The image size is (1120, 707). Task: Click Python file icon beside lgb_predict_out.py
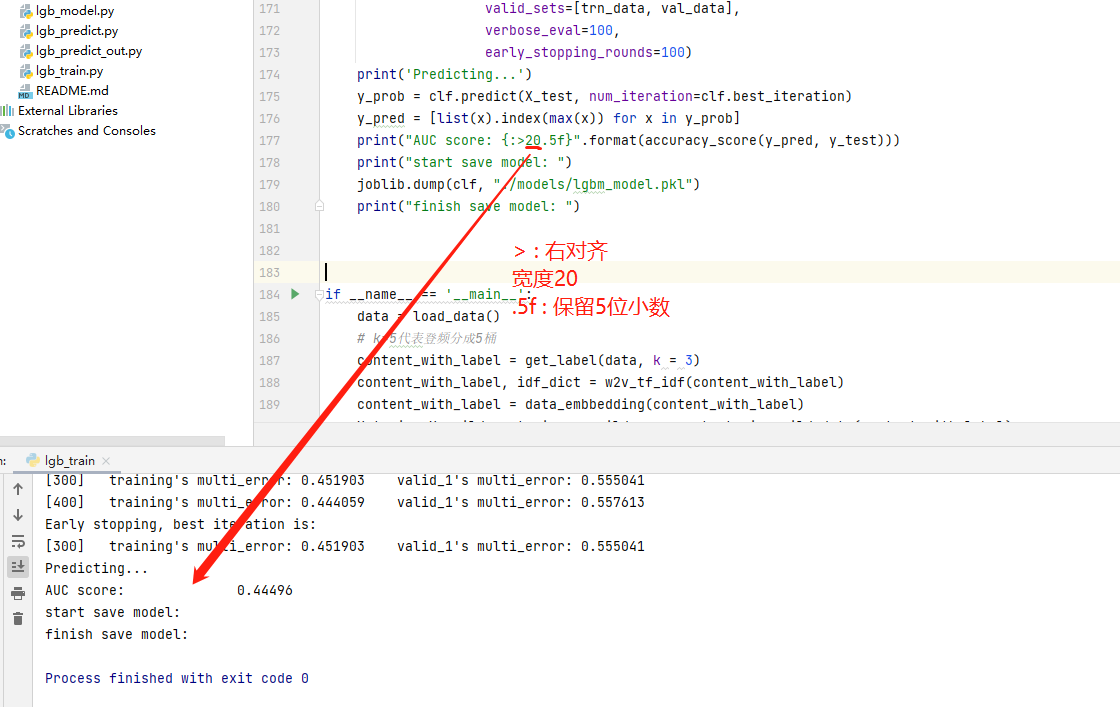[x=26, y=51]
